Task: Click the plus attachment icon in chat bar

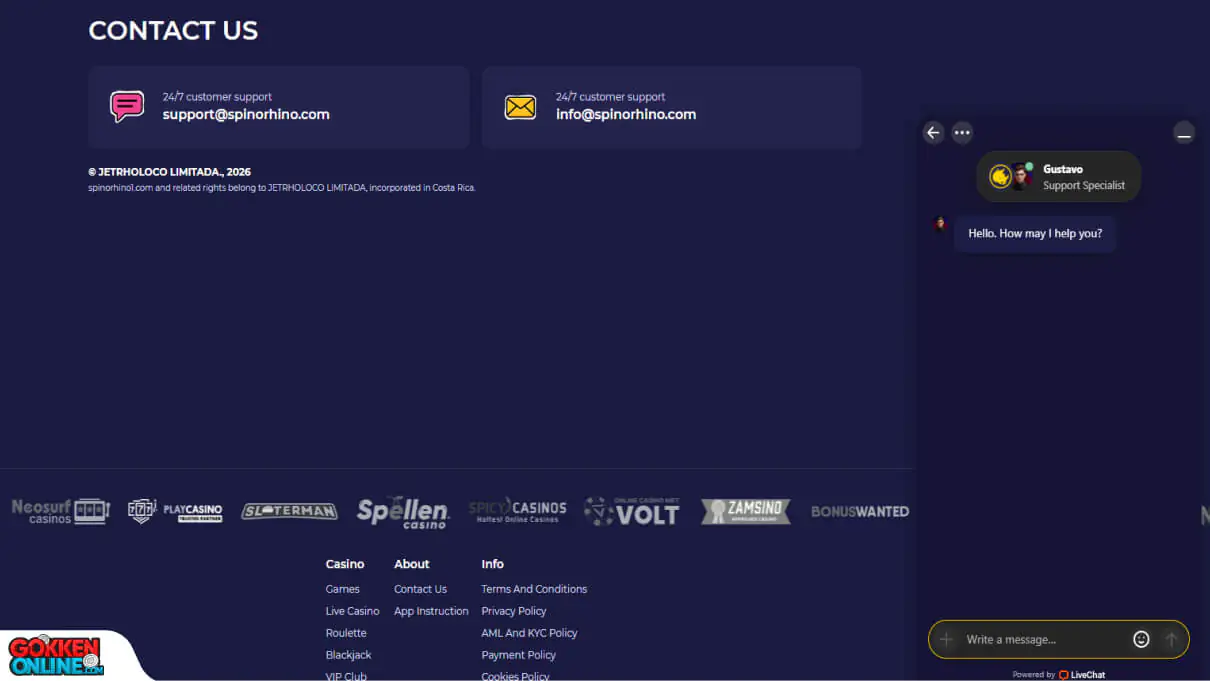Action: 946,639
